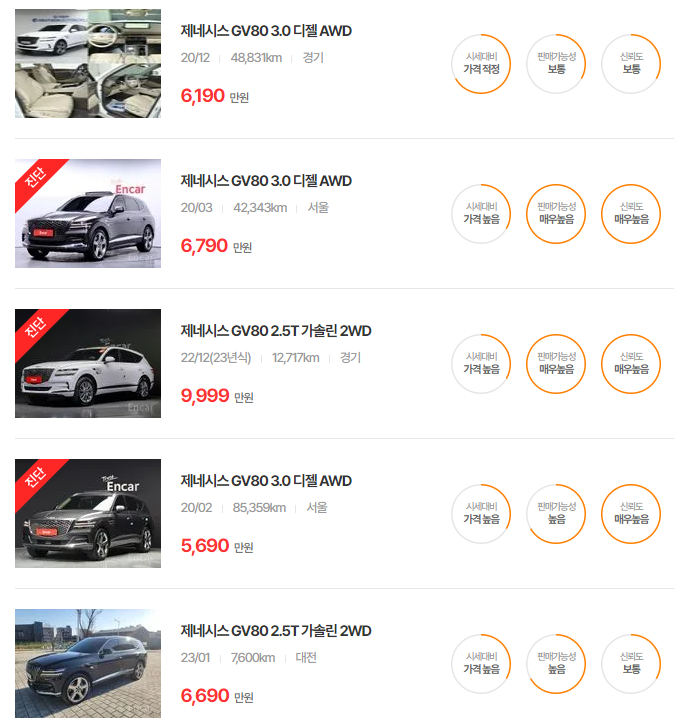Open the dark GV80 thumbnail priced 5,690
Viewport: 674px width, 721px height.
88,513
